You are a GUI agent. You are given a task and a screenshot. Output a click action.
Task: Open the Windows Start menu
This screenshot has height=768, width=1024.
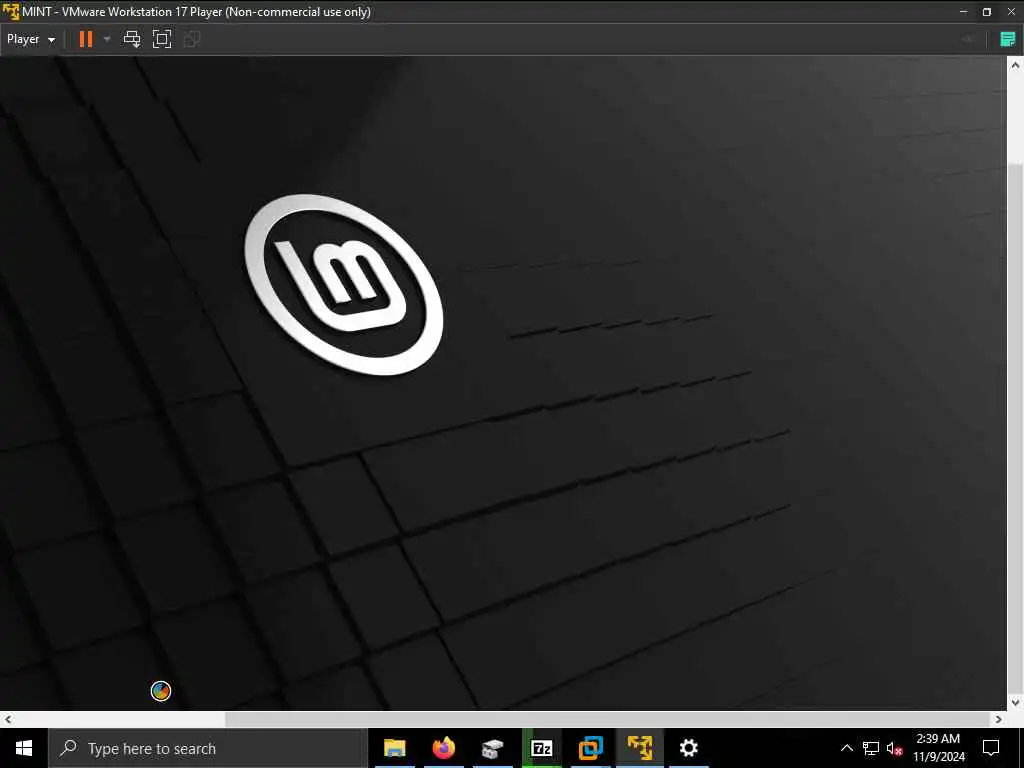click(x=24, y=748)
